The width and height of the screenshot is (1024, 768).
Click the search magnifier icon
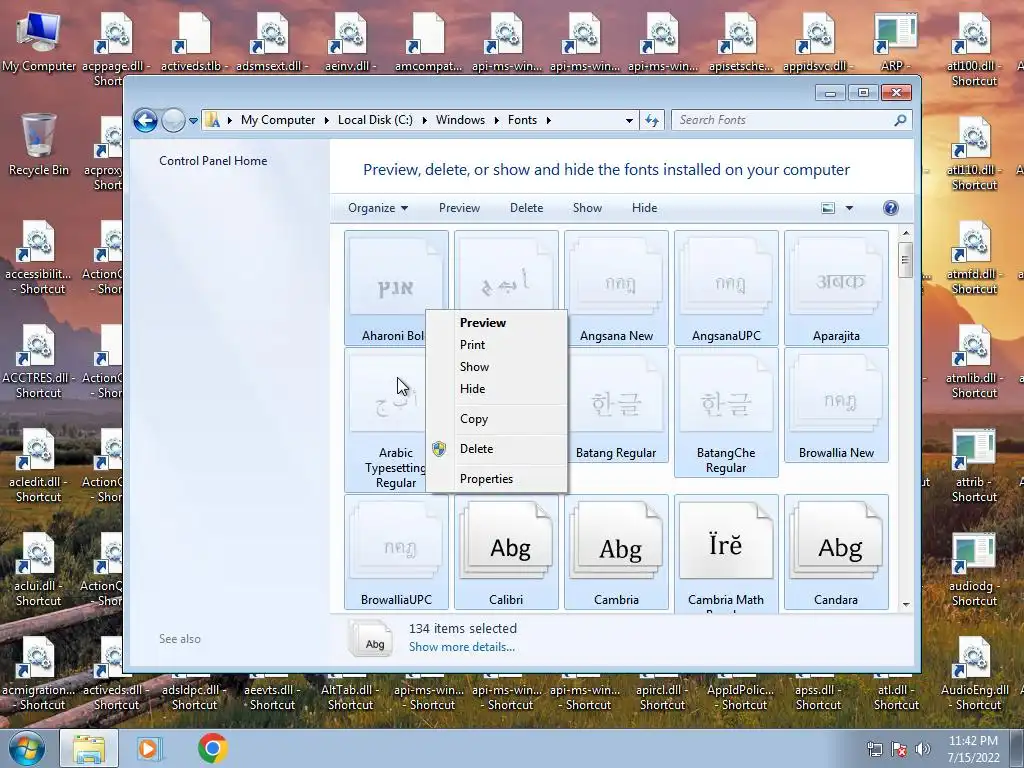click(x=901, y=120)
